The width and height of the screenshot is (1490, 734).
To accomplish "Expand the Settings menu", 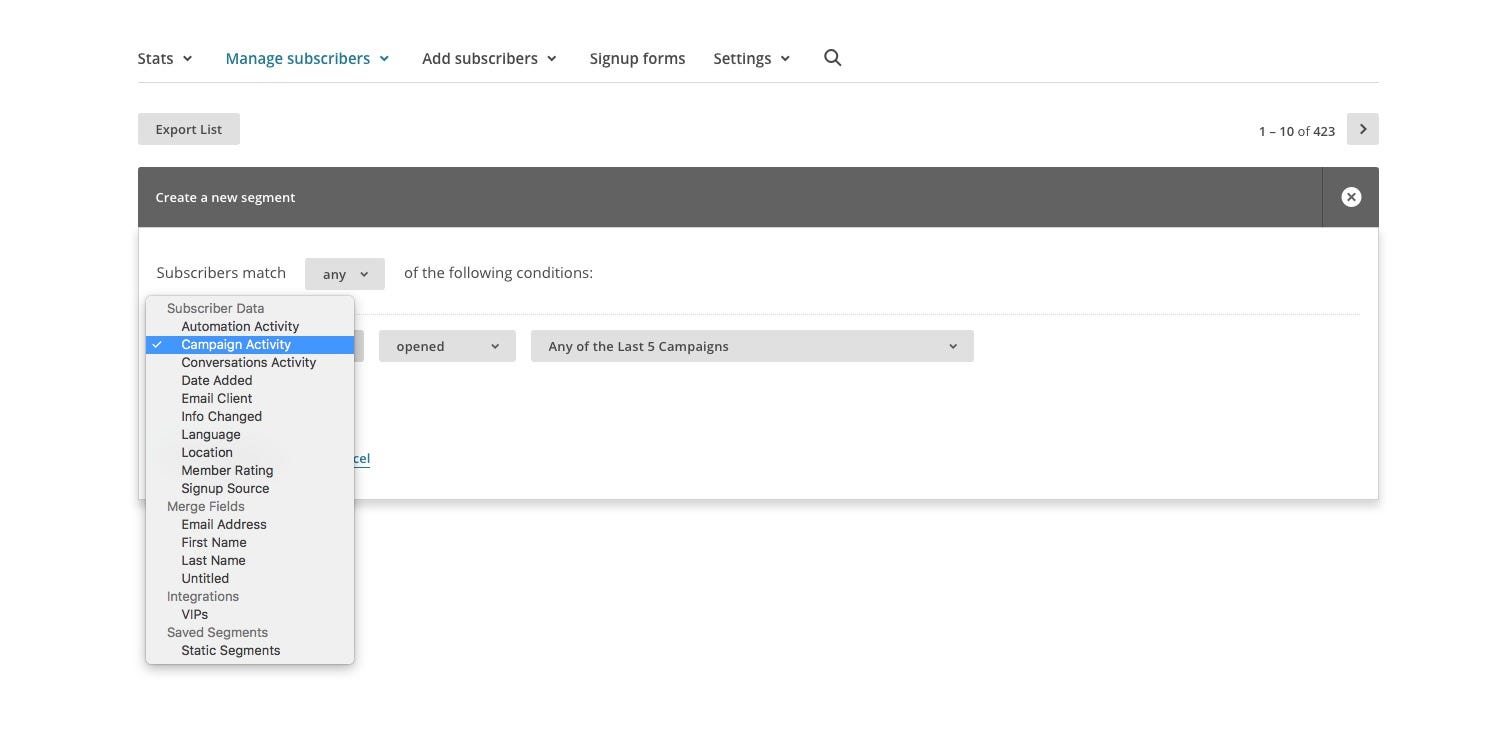I will (x=751, y=59).
